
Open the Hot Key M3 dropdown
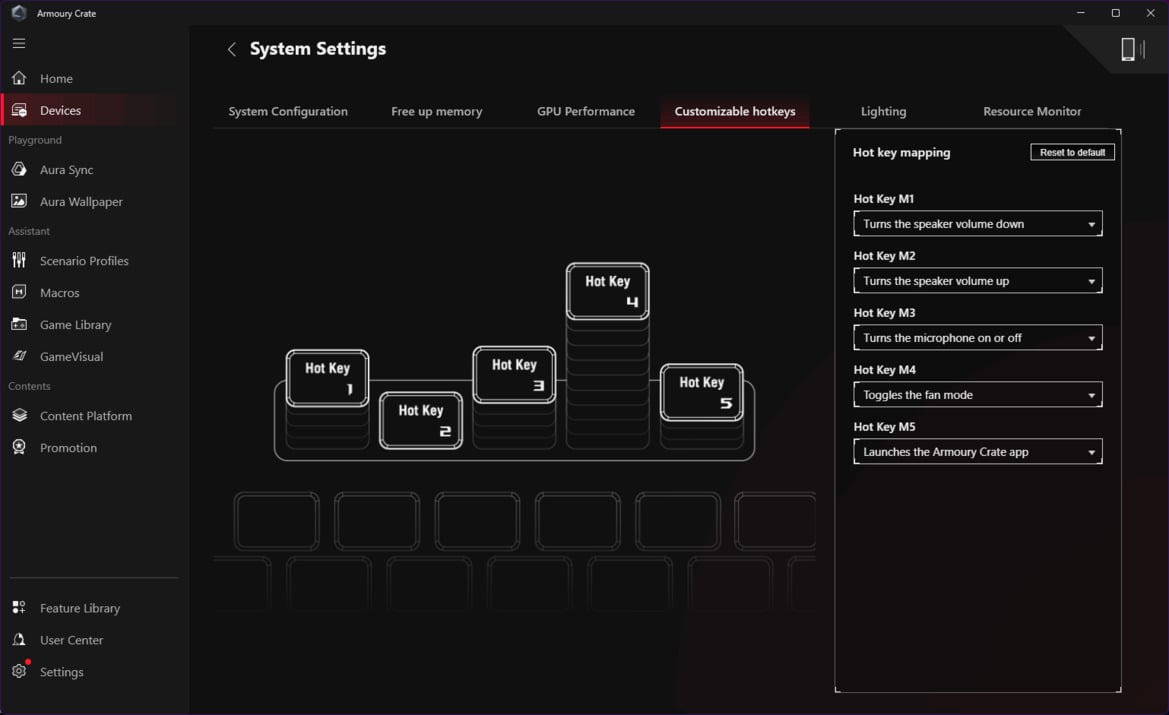coord(977,338)
